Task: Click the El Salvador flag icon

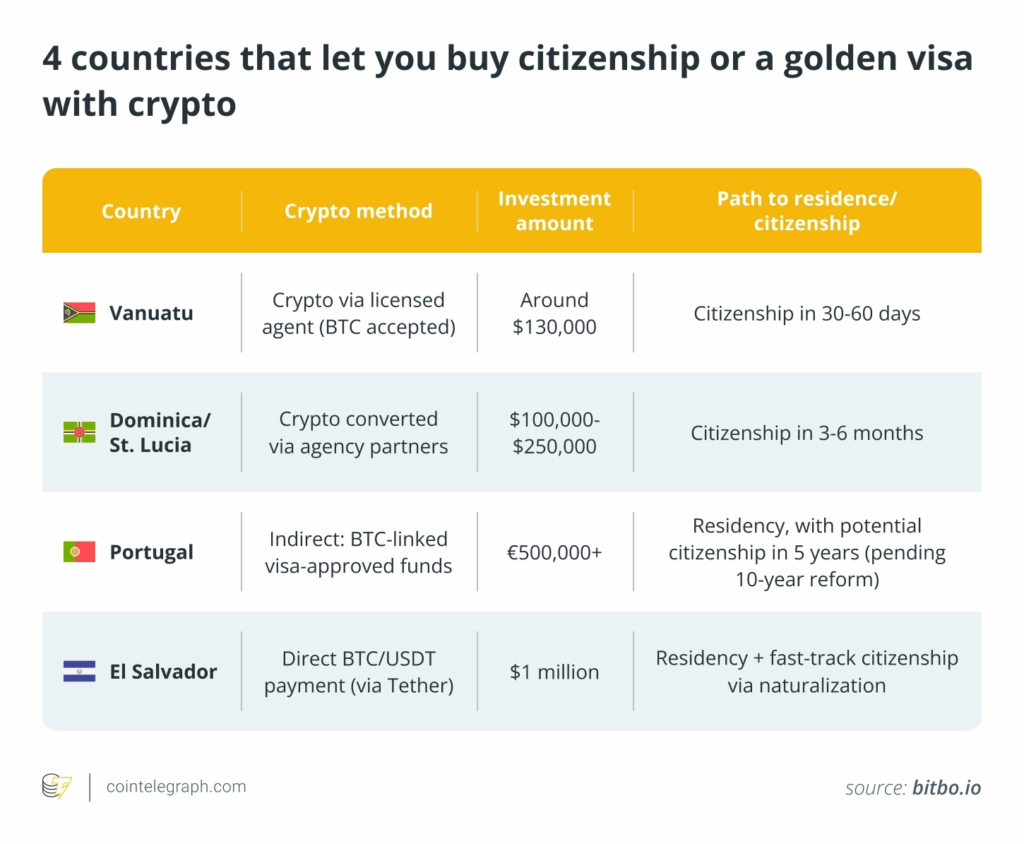Action: 79,672
